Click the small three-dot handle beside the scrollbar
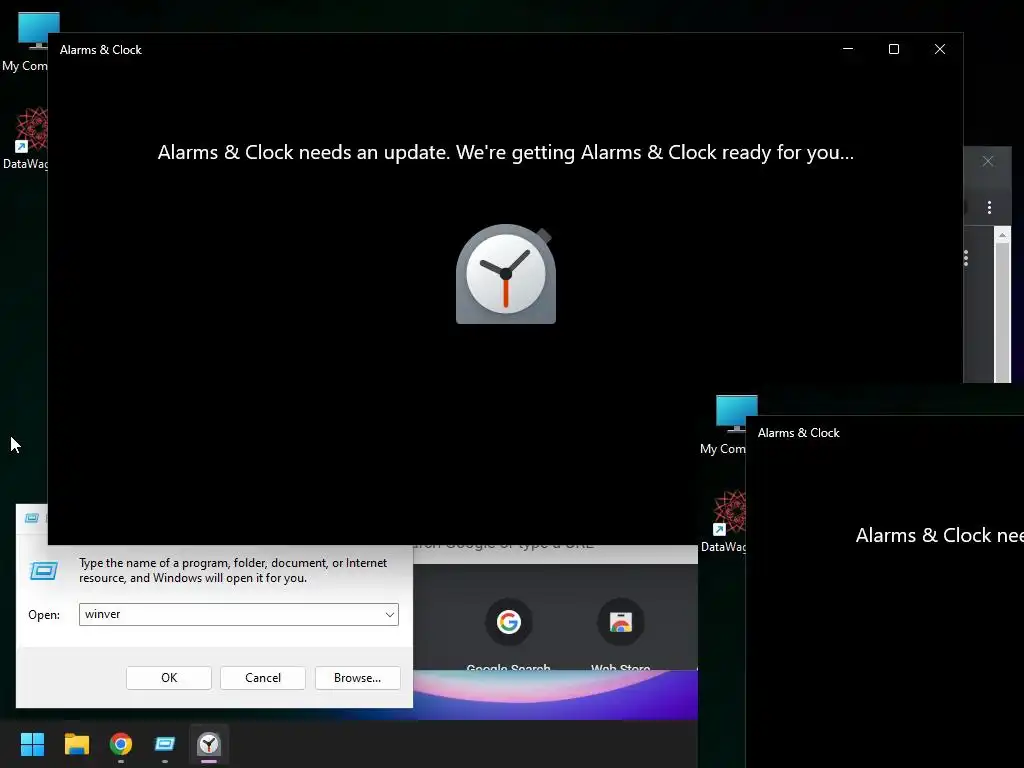 tap(966, 259)
